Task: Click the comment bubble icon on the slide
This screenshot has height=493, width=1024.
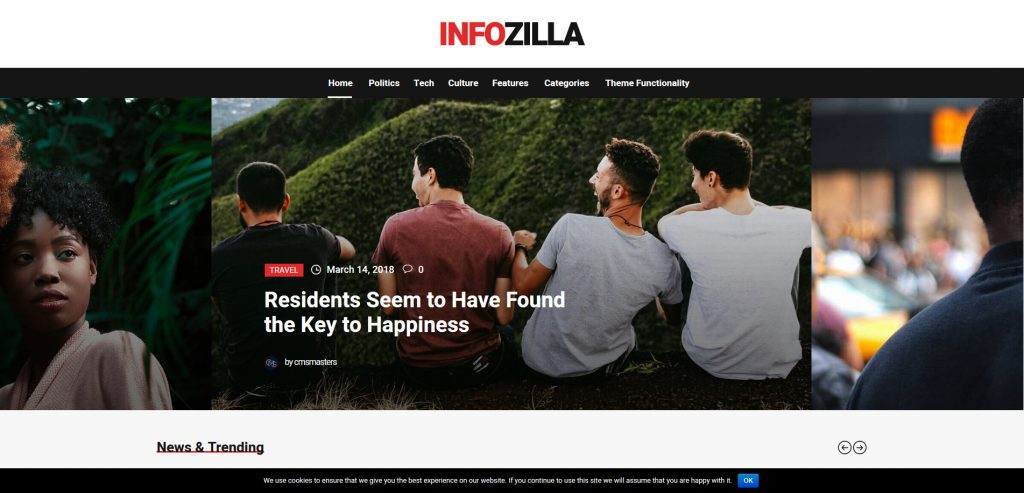Action: tap(408, 269)
